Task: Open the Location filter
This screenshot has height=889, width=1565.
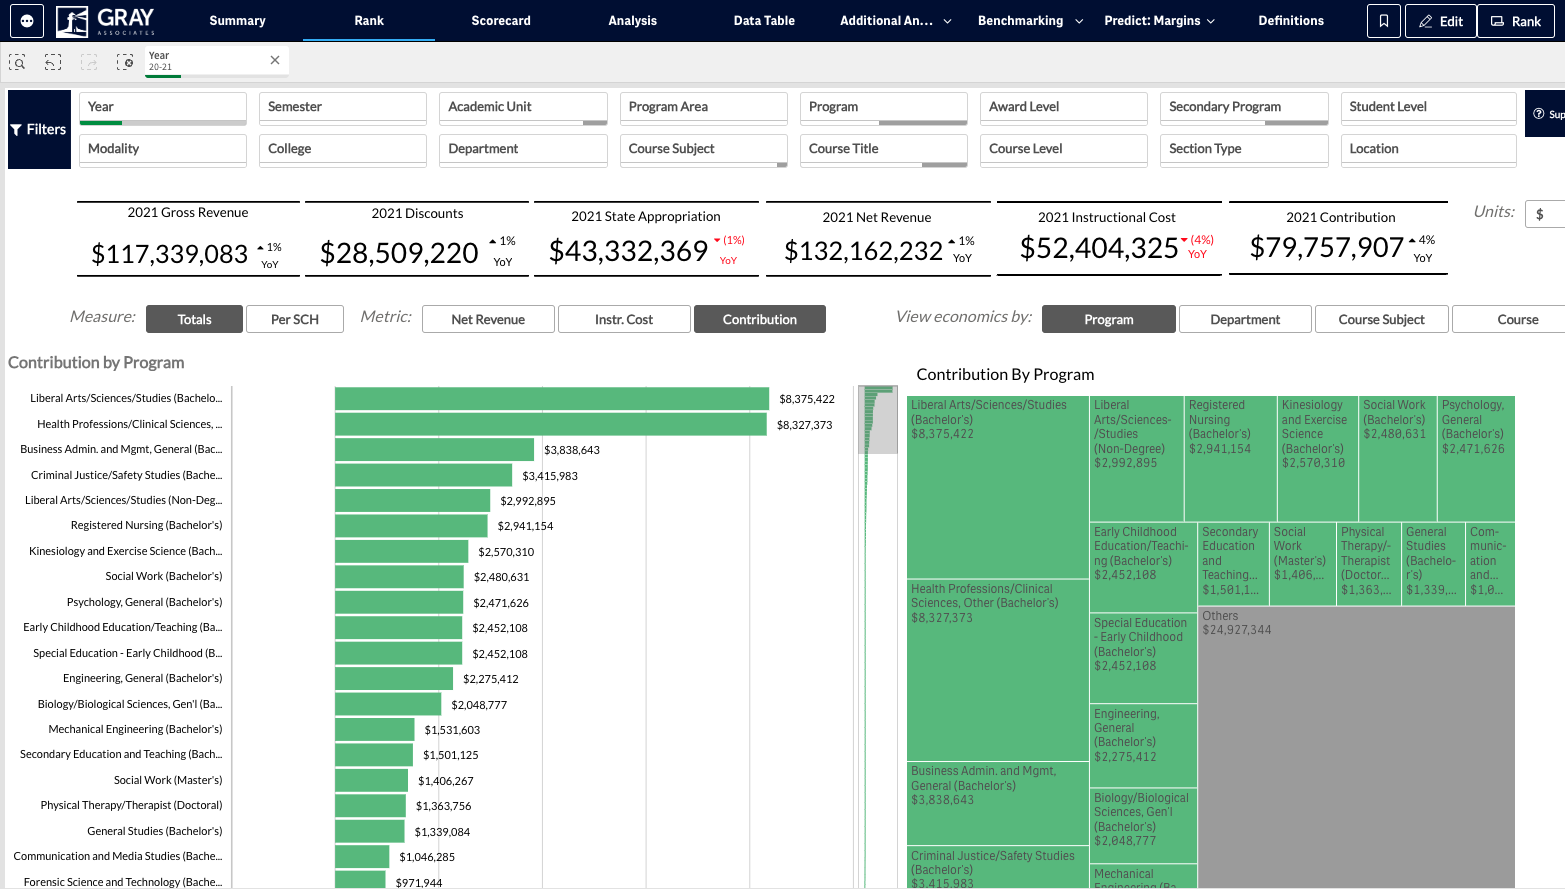Action: [x=1428, y=150]
